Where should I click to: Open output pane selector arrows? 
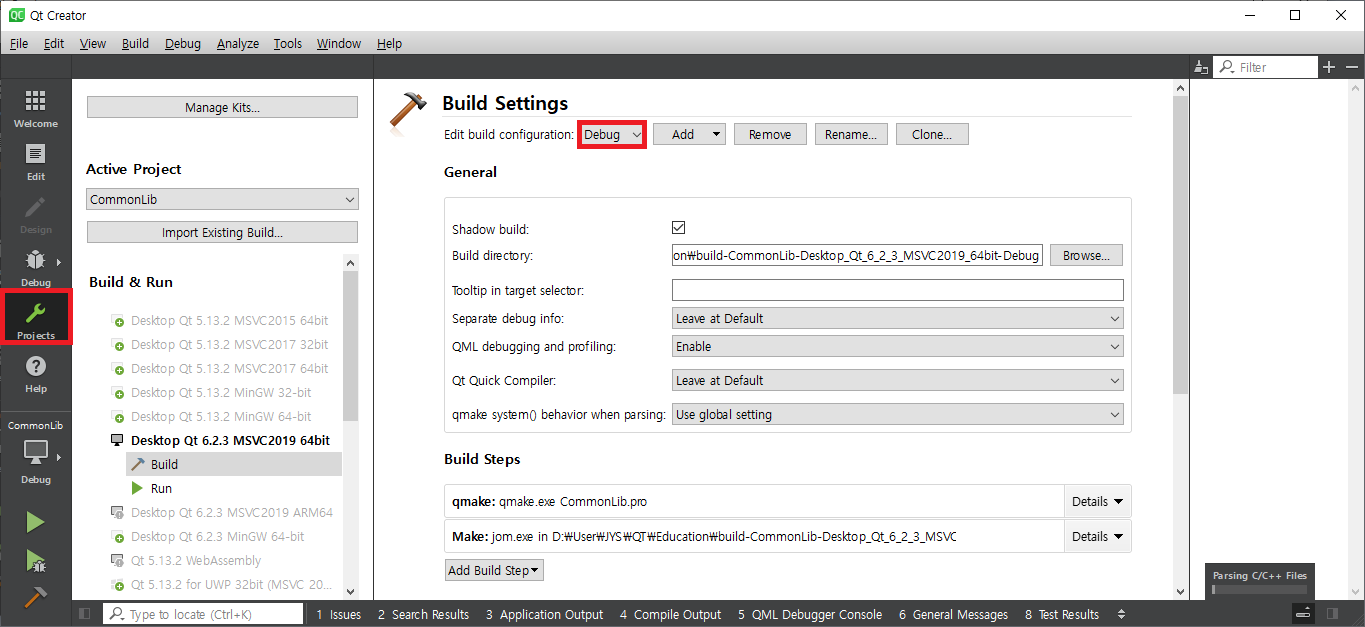pos(1121,614)
